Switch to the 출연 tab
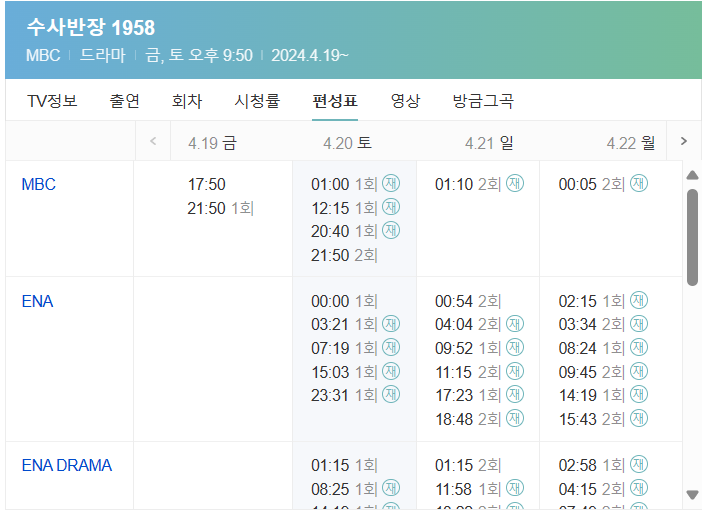The width and height of the screenshot is (706, 518). pos(125,101)
